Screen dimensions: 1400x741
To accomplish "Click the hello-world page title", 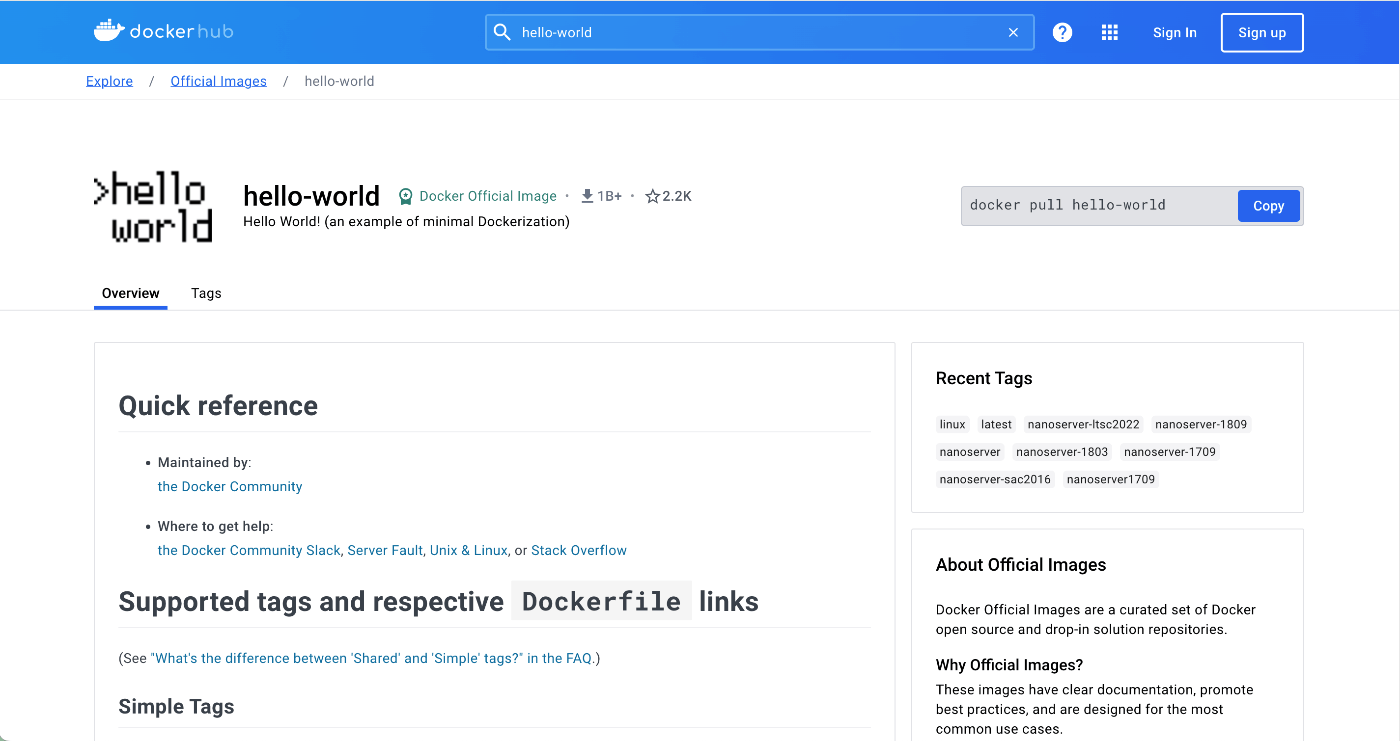I will (311, 195).
